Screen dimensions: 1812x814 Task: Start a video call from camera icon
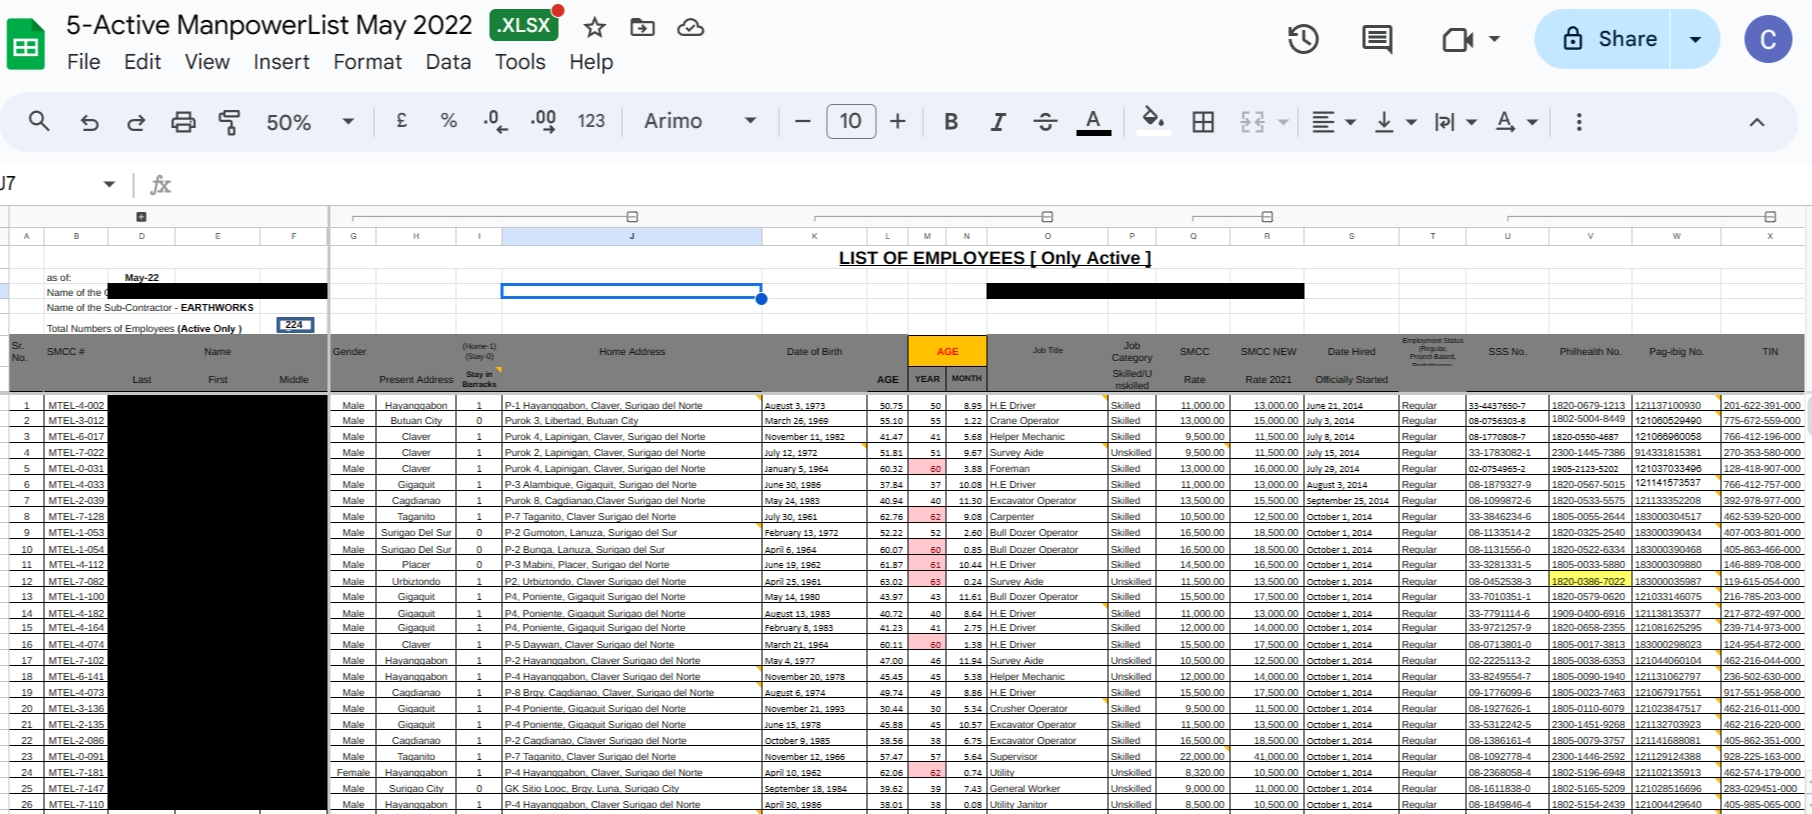pos(1457,40)
